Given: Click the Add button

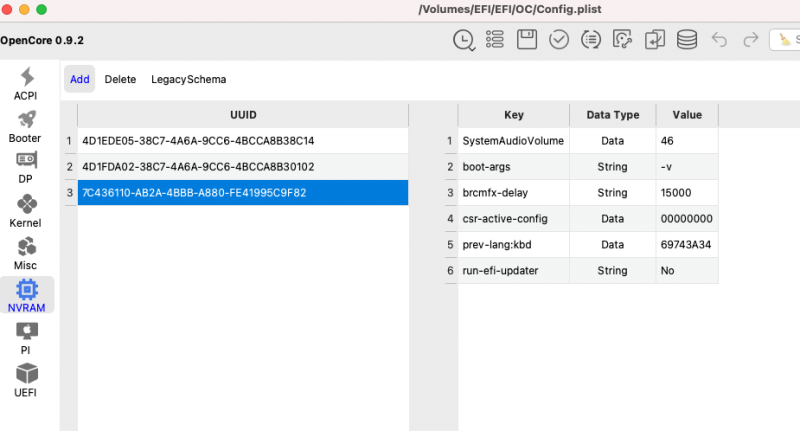Looking at the screenshot, I should pyautogui.click(x=80, y=79).
